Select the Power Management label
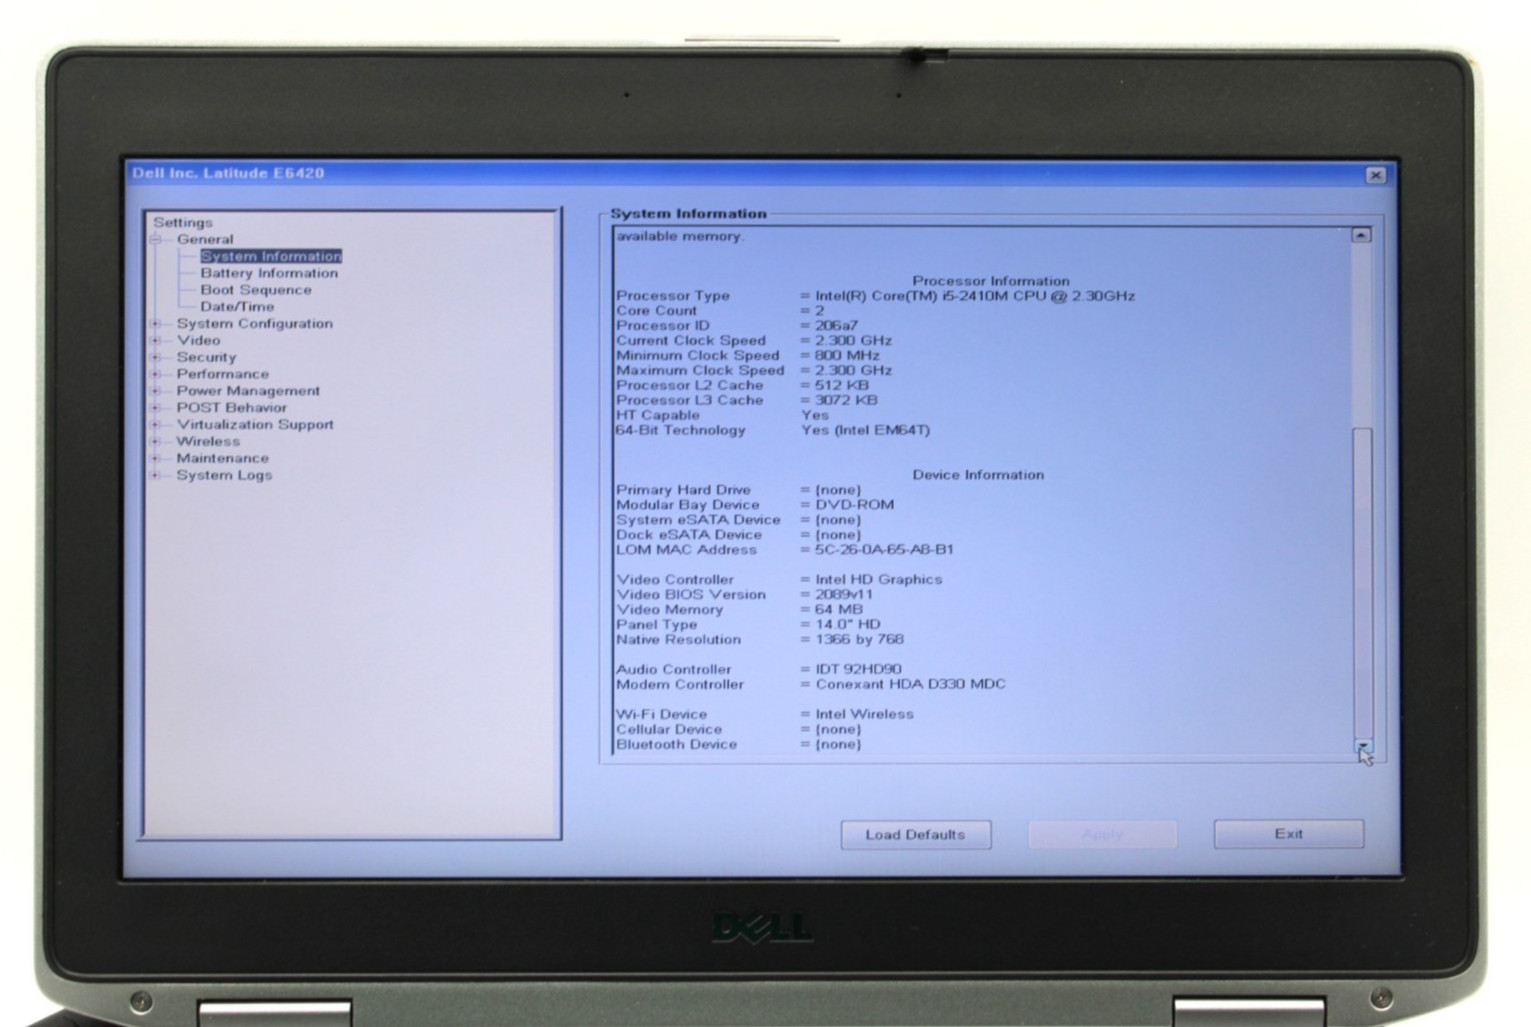Screen dimensions: 1531x1027 click(x=248, y=391)
